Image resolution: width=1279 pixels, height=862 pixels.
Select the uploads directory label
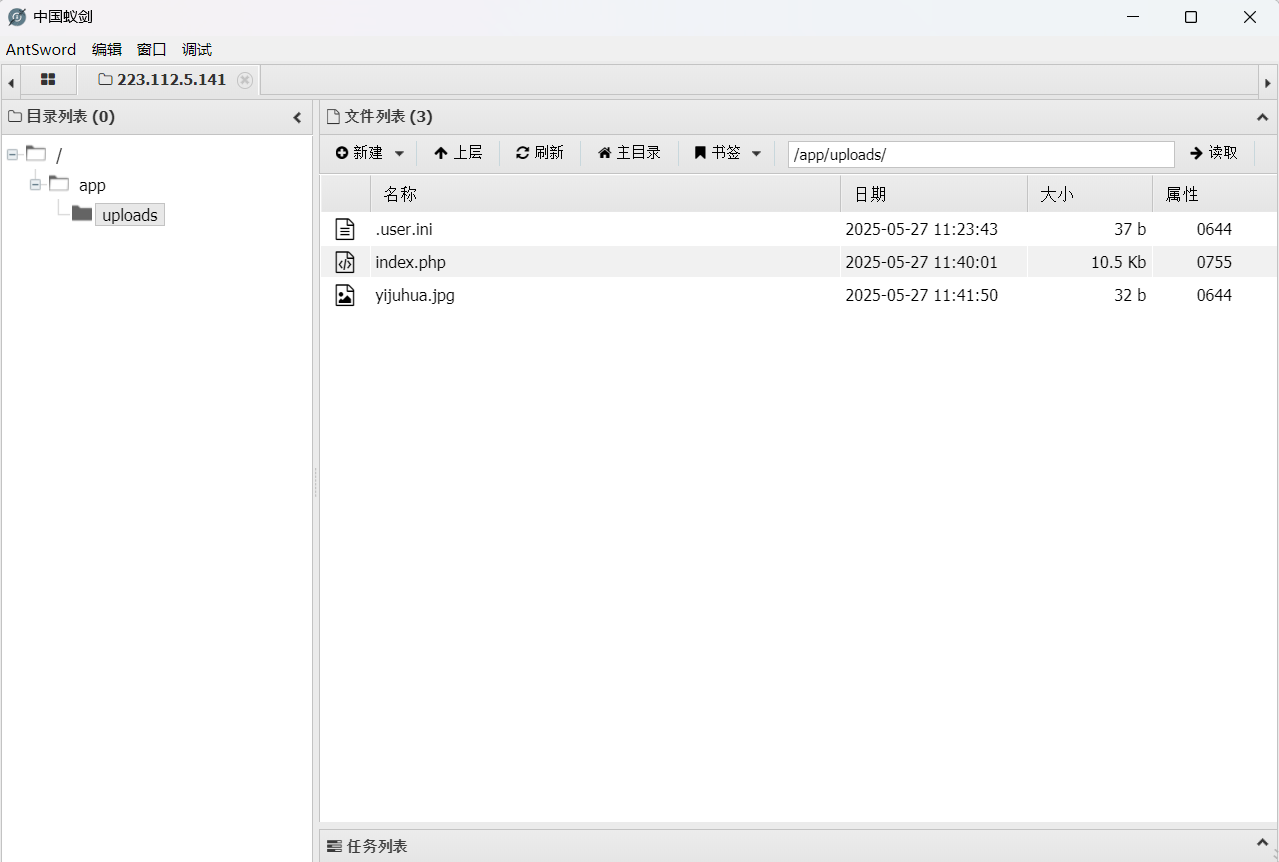pos(130,215)
